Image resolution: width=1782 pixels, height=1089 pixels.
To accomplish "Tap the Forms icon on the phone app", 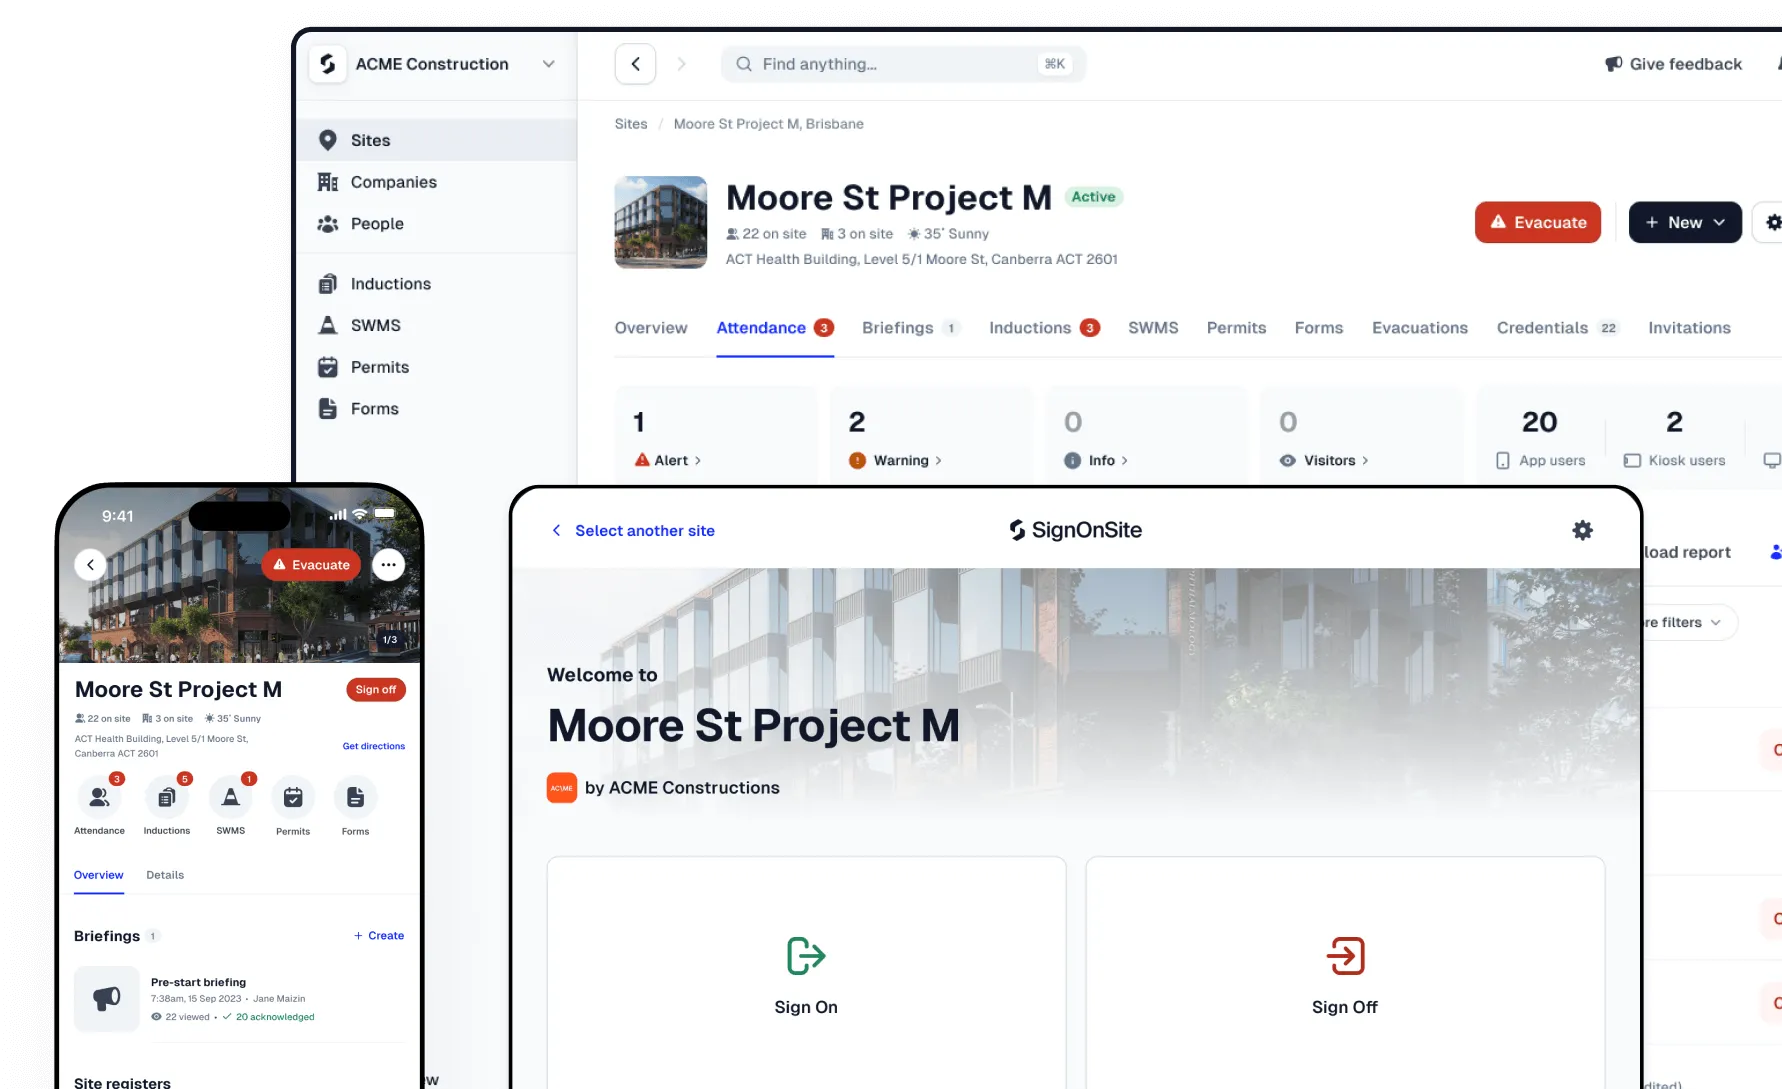I will coord(355,797).
